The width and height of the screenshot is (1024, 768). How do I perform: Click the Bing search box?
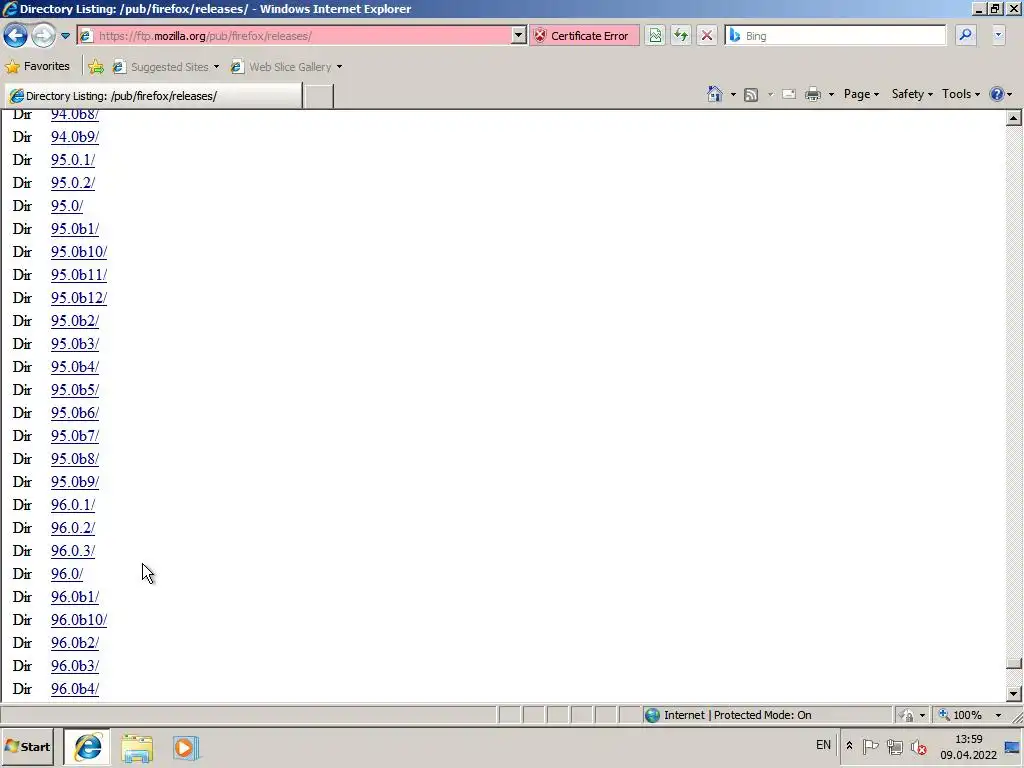835,36
